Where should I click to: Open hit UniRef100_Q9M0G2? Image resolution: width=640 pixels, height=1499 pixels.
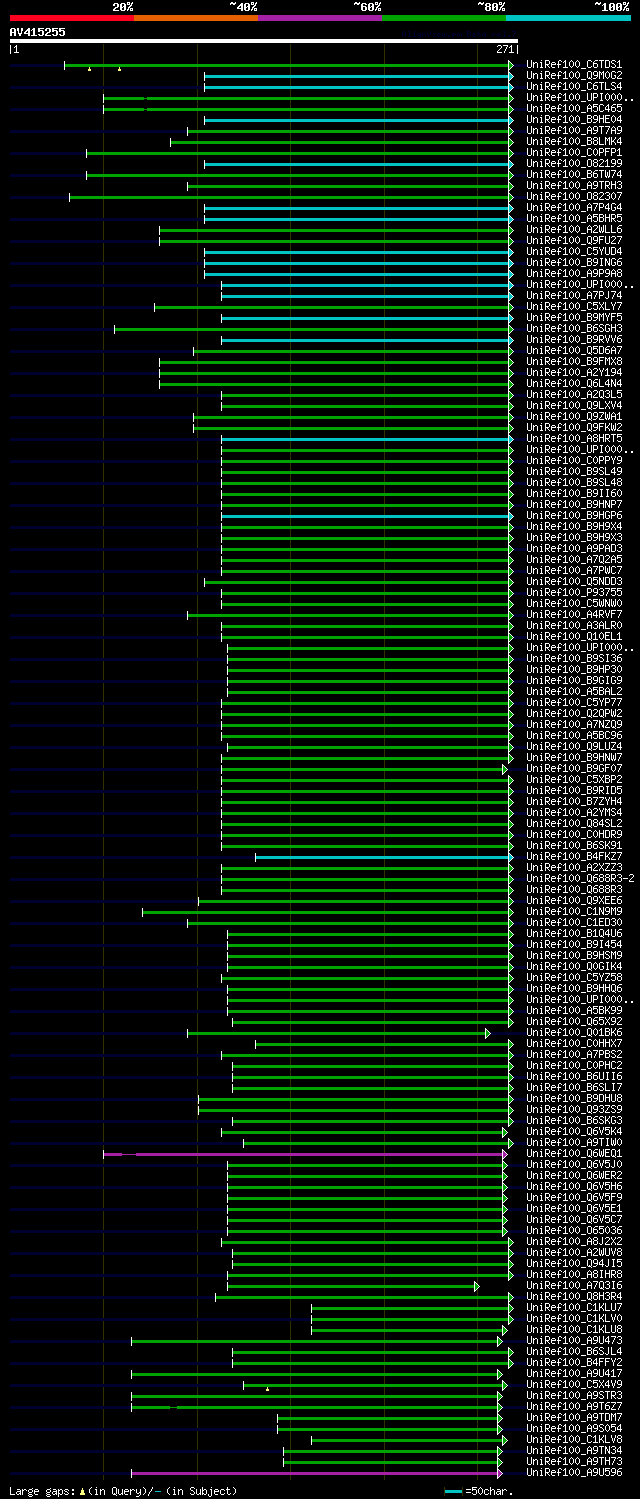click(x=573, y=76)
